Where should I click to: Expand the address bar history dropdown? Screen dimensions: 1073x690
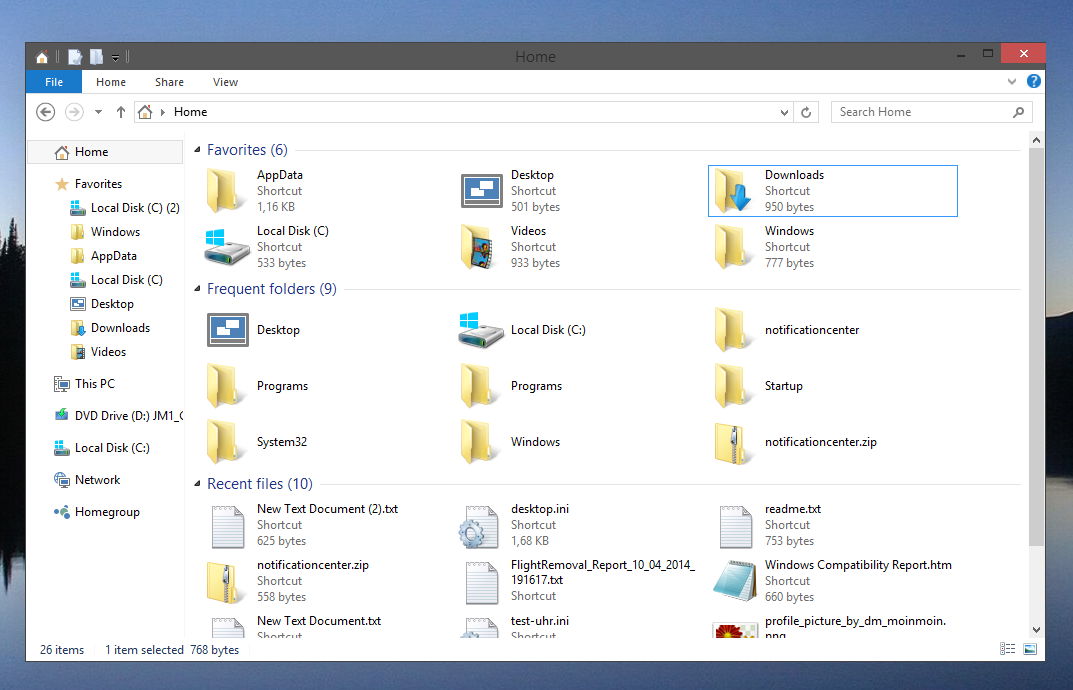784,112
